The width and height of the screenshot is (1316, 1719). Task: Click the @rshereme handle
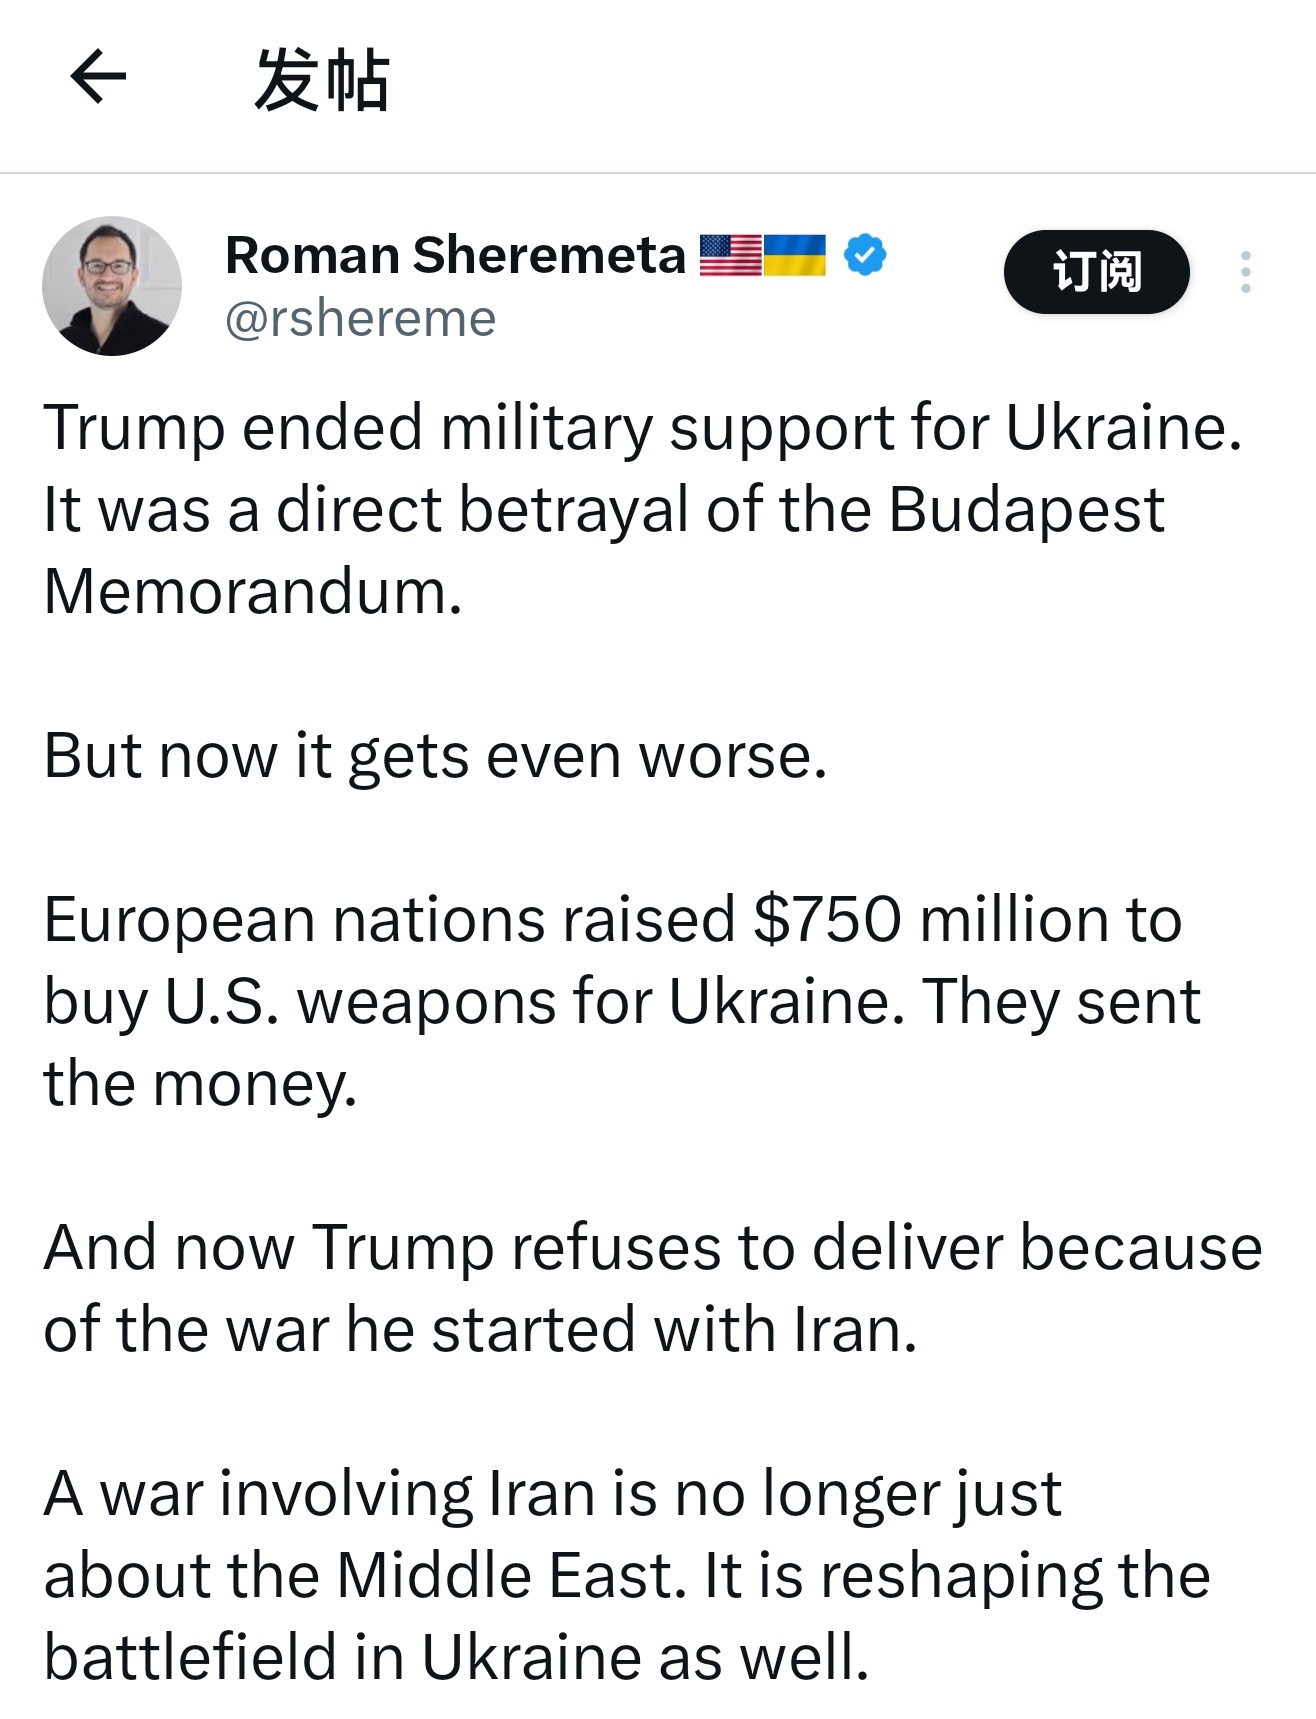360,319
